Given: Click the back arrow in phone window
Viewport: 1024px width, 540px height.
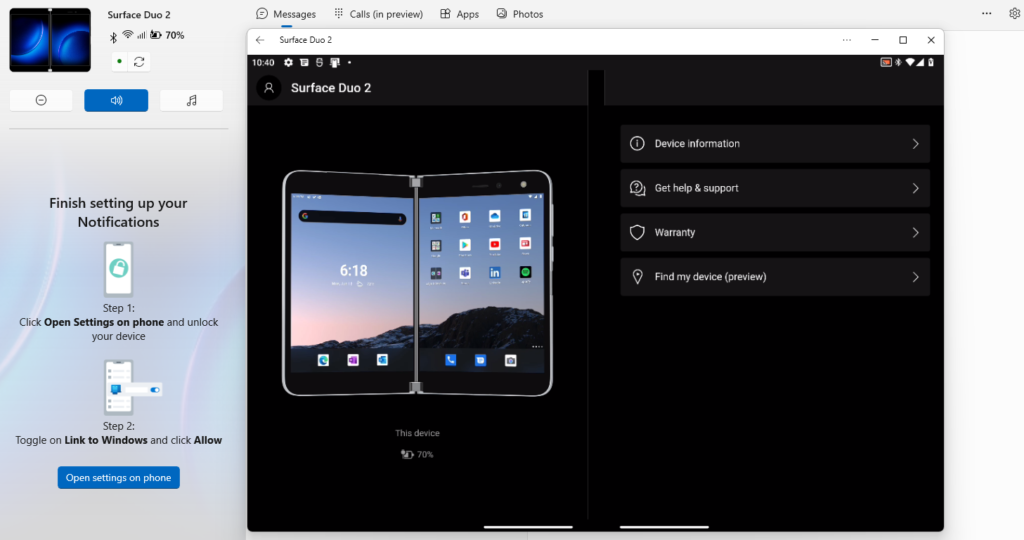Looking at the screenshot, I should 260,40.
